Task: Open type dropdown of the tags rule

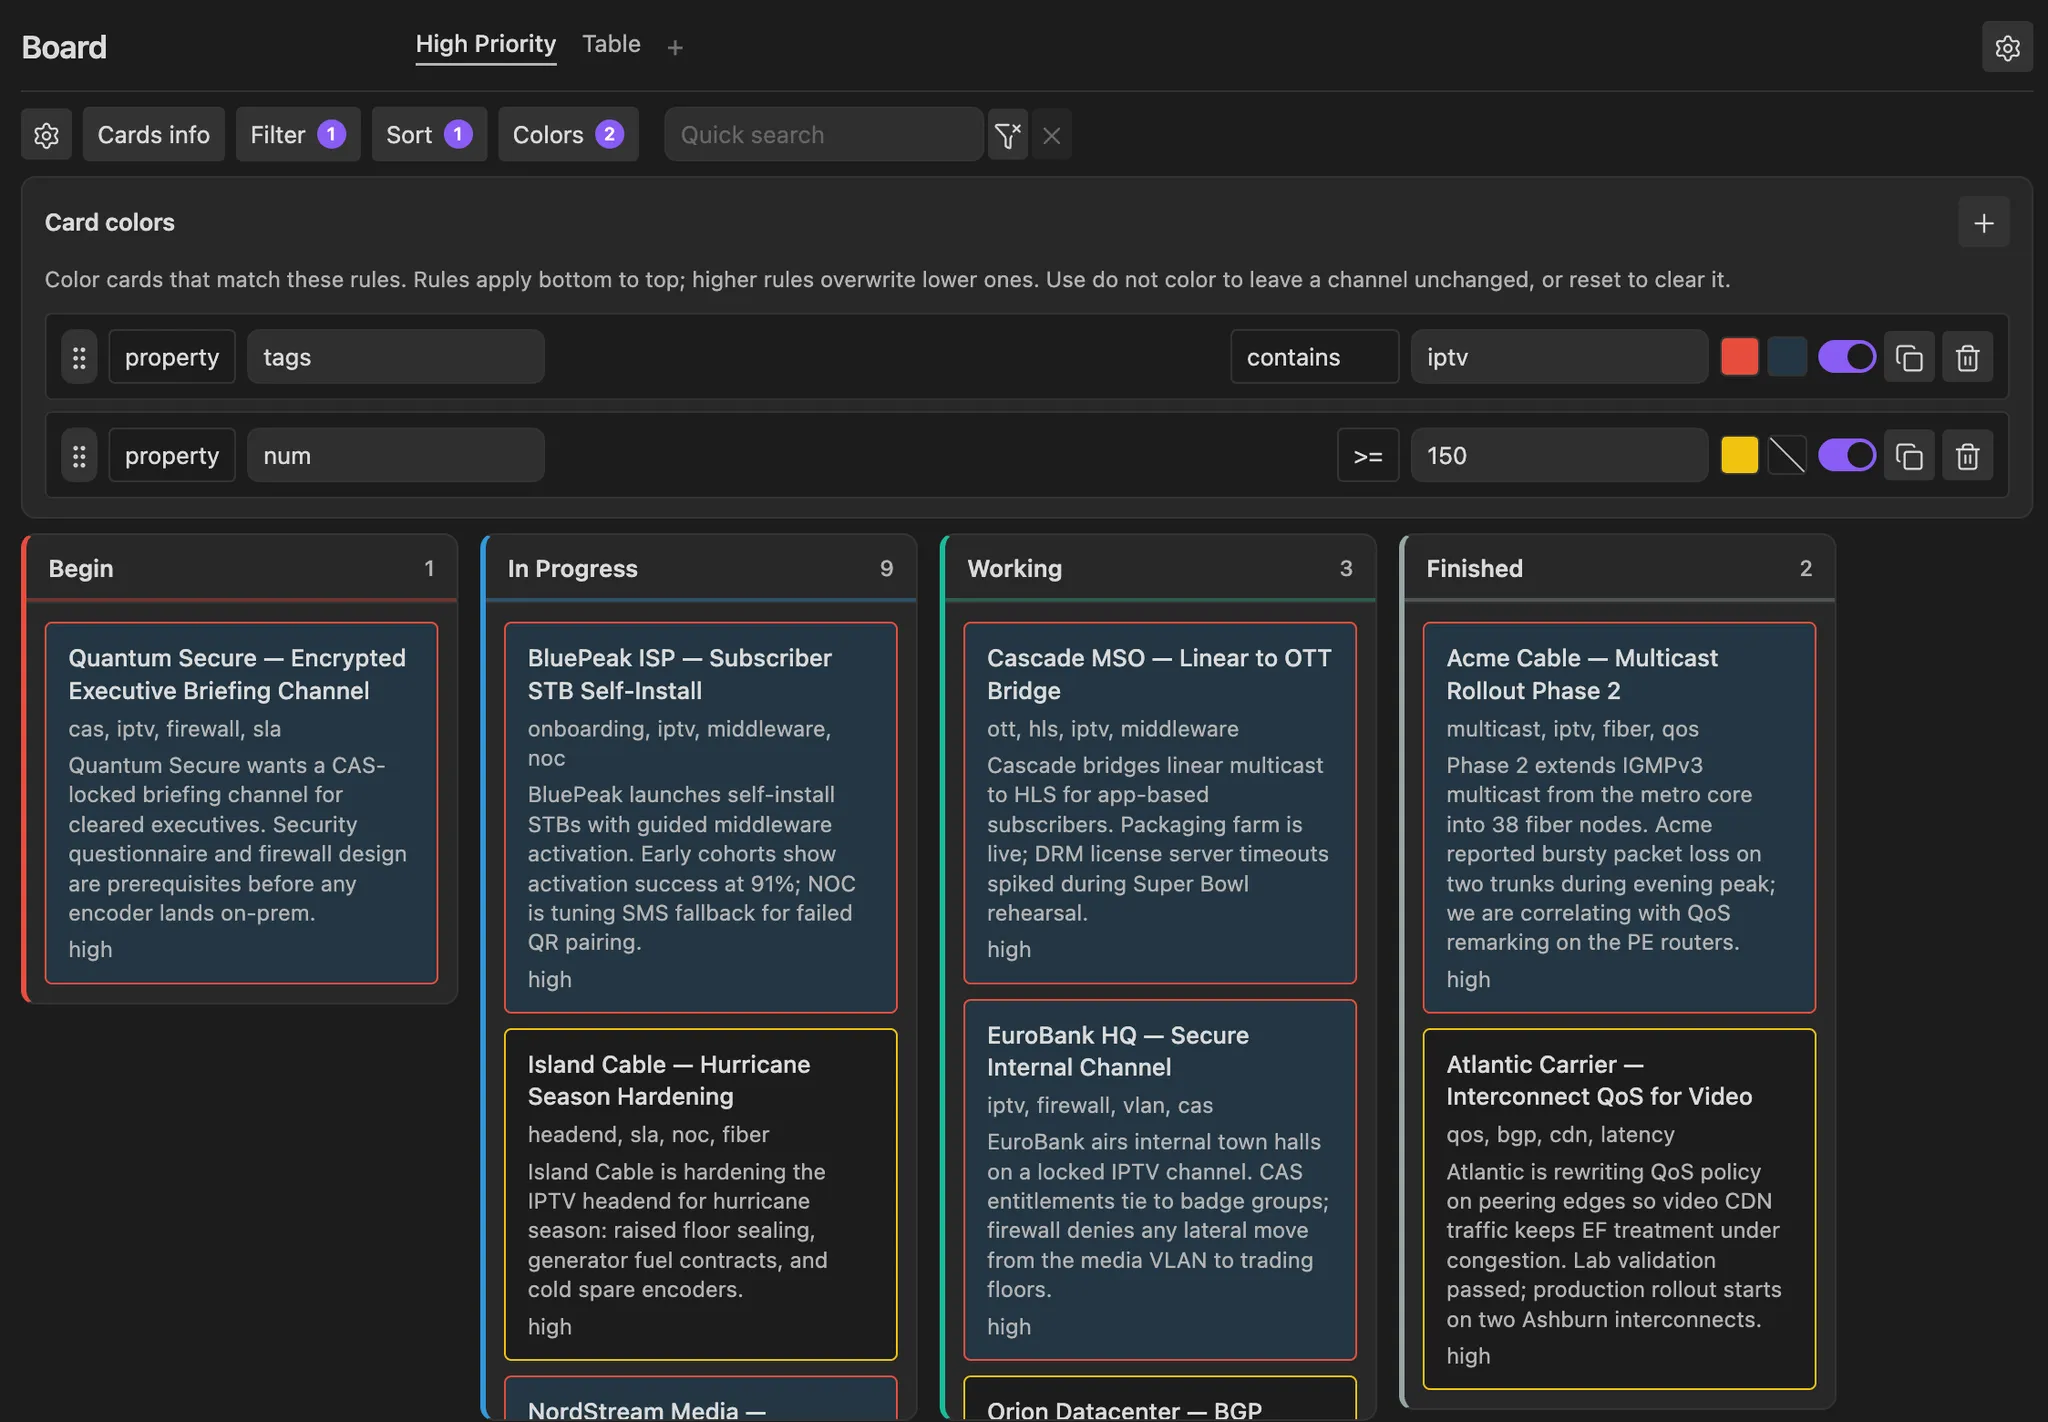Action: [172, 357]
